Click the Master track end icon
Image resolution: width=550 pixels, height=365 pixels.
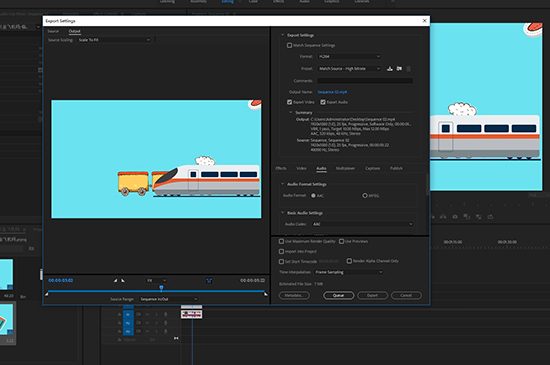pos(176,338)
